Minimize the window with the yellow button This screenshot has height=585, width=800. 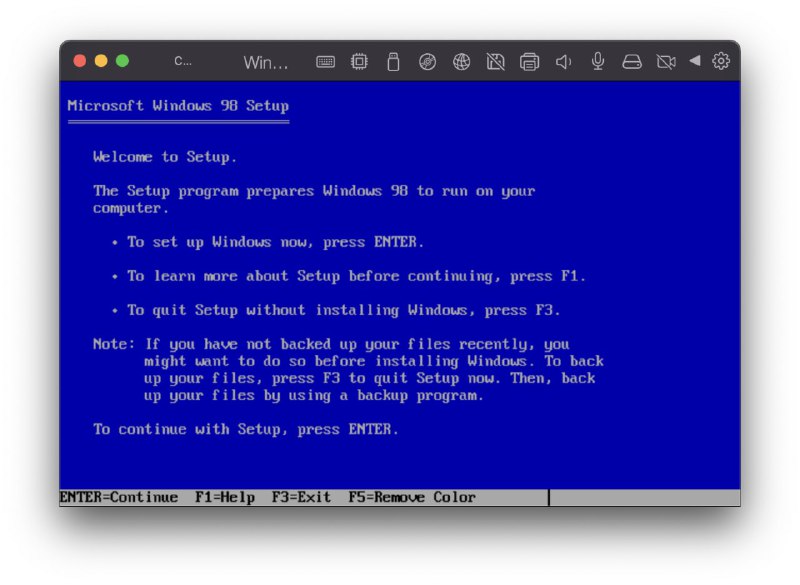coord(101,61)
